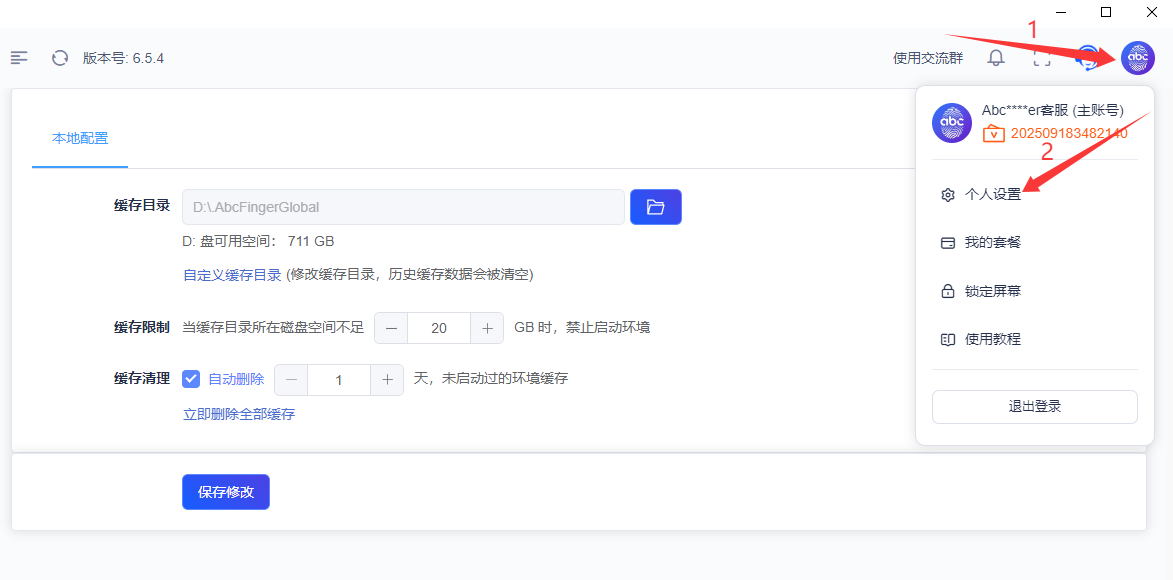Click the abc avatar in top-right corner
This screenshot has height=580, width=1173.
1138,58
